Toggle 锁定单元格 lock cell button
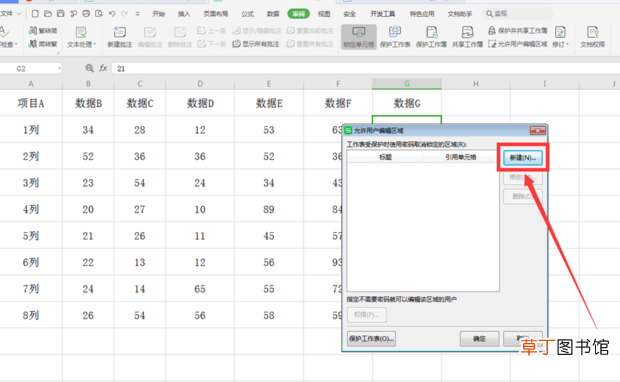 click(x=359, y=37)
